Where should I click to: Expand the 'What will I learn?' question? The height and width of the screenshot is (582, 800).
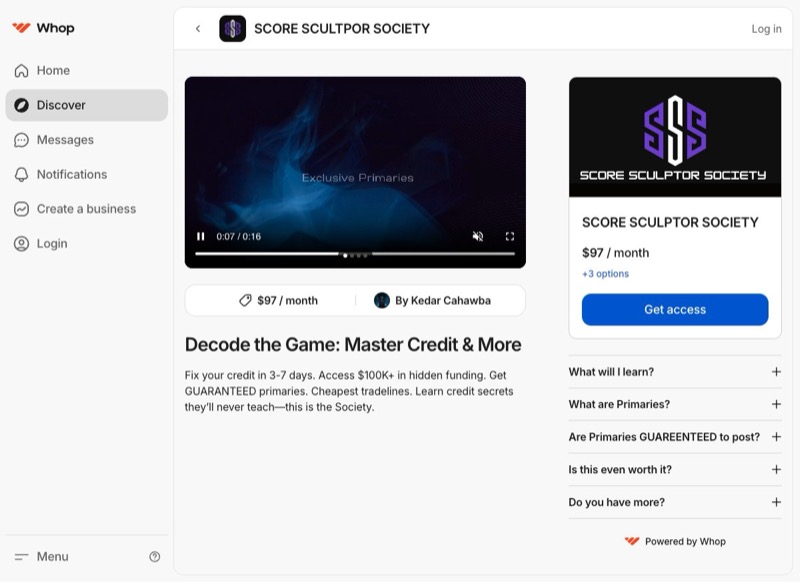pos(674,371)
